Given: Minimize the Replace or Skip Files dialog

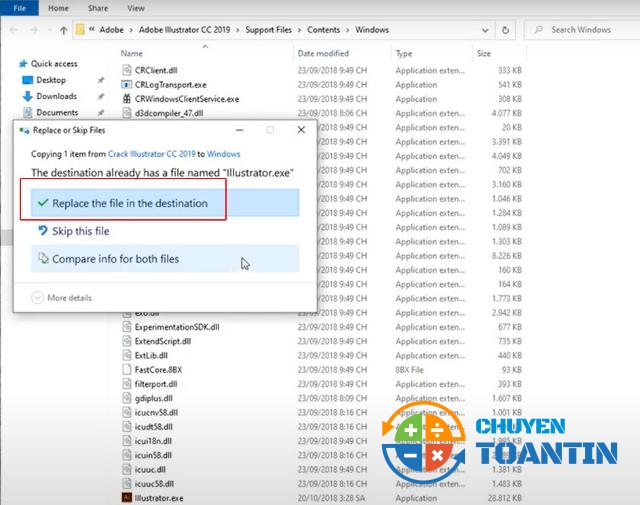Looking at the screenshot, I should pyautogui.click(x=240, y=130).
